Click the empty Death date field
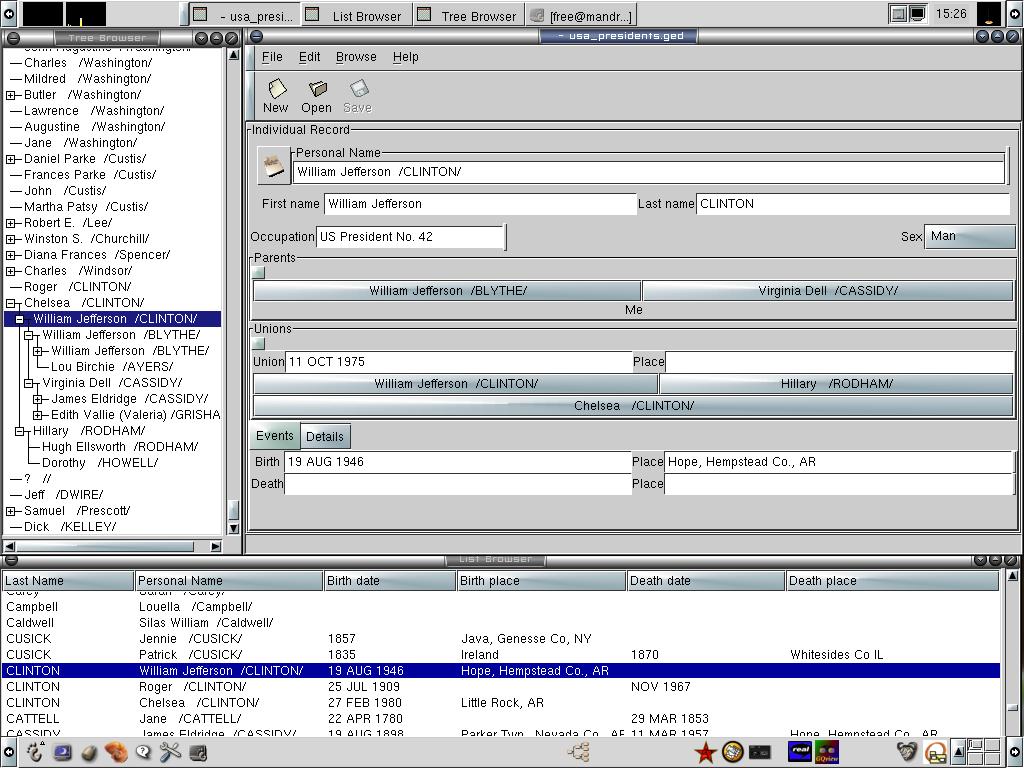This screenshot has height=768, width=1024. (x=458, y=484)
